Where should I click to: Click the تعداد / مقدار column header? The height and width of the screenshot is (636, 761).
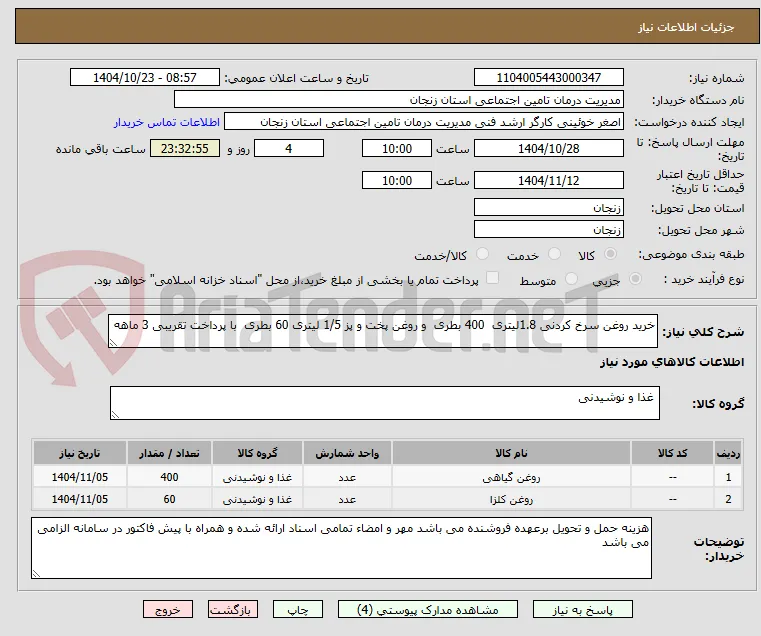169,453
